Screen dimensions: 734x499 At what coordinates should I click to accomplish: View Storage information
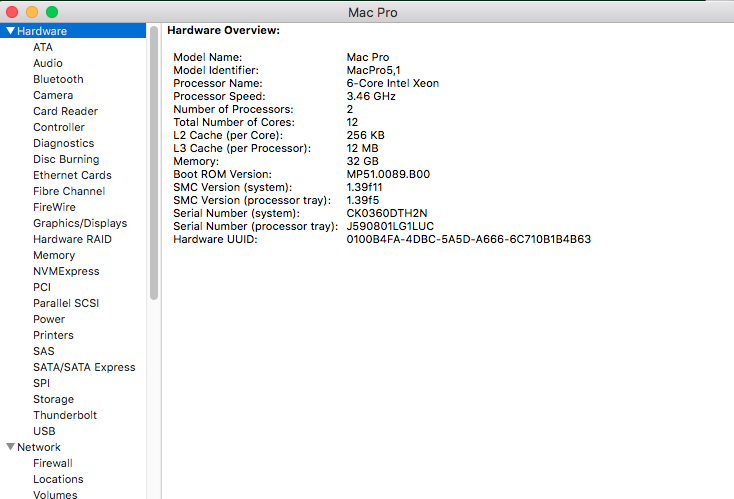point(53,399)
